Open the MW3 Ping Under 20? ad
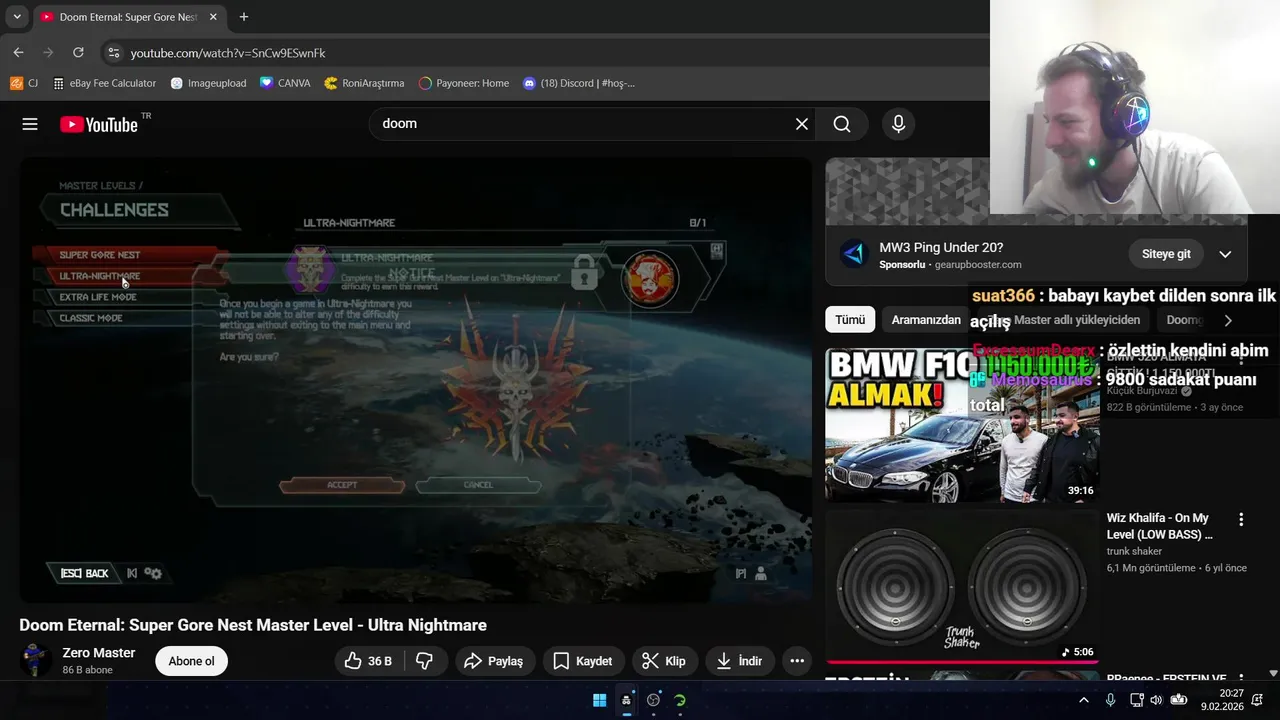This screenshot has width=1280, height=720. tap(941, 247)
